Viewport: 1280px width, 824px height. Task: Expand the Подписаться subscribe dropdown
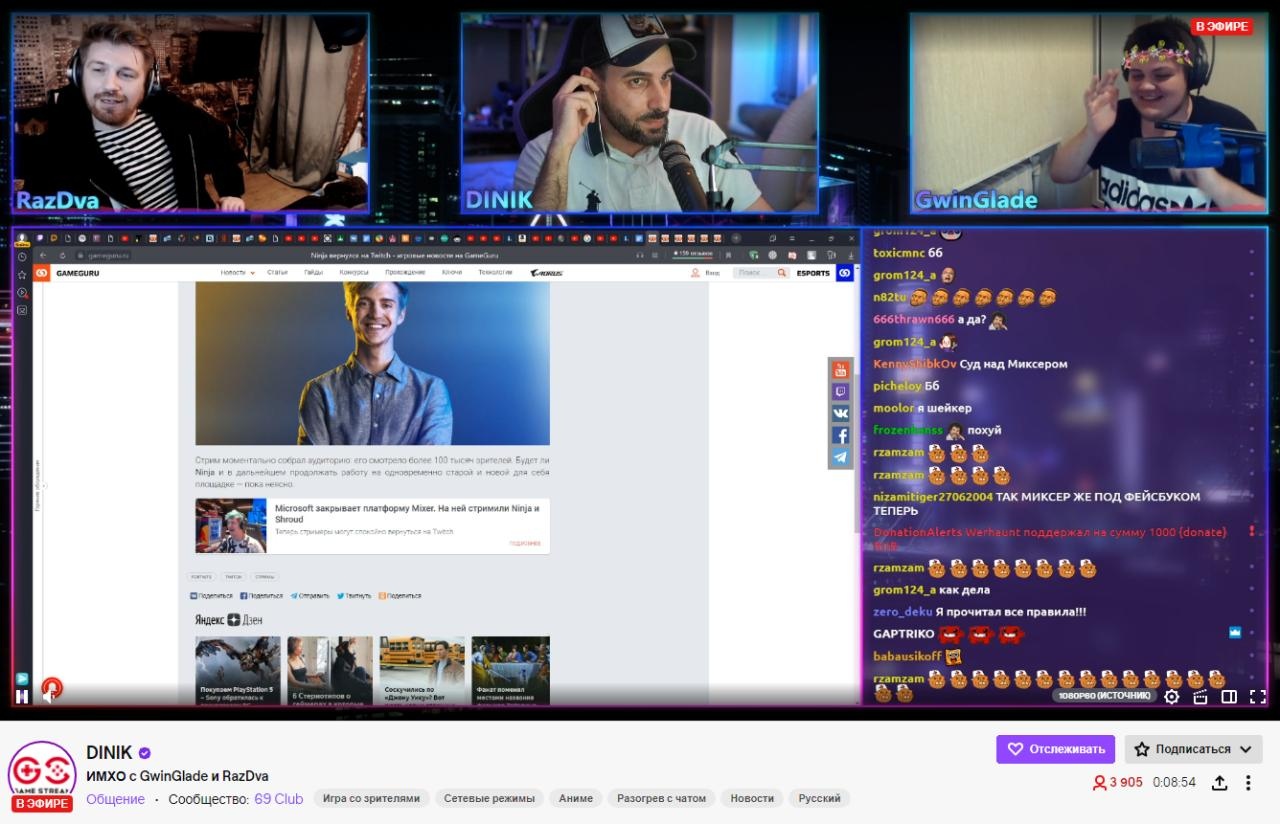1194,749
